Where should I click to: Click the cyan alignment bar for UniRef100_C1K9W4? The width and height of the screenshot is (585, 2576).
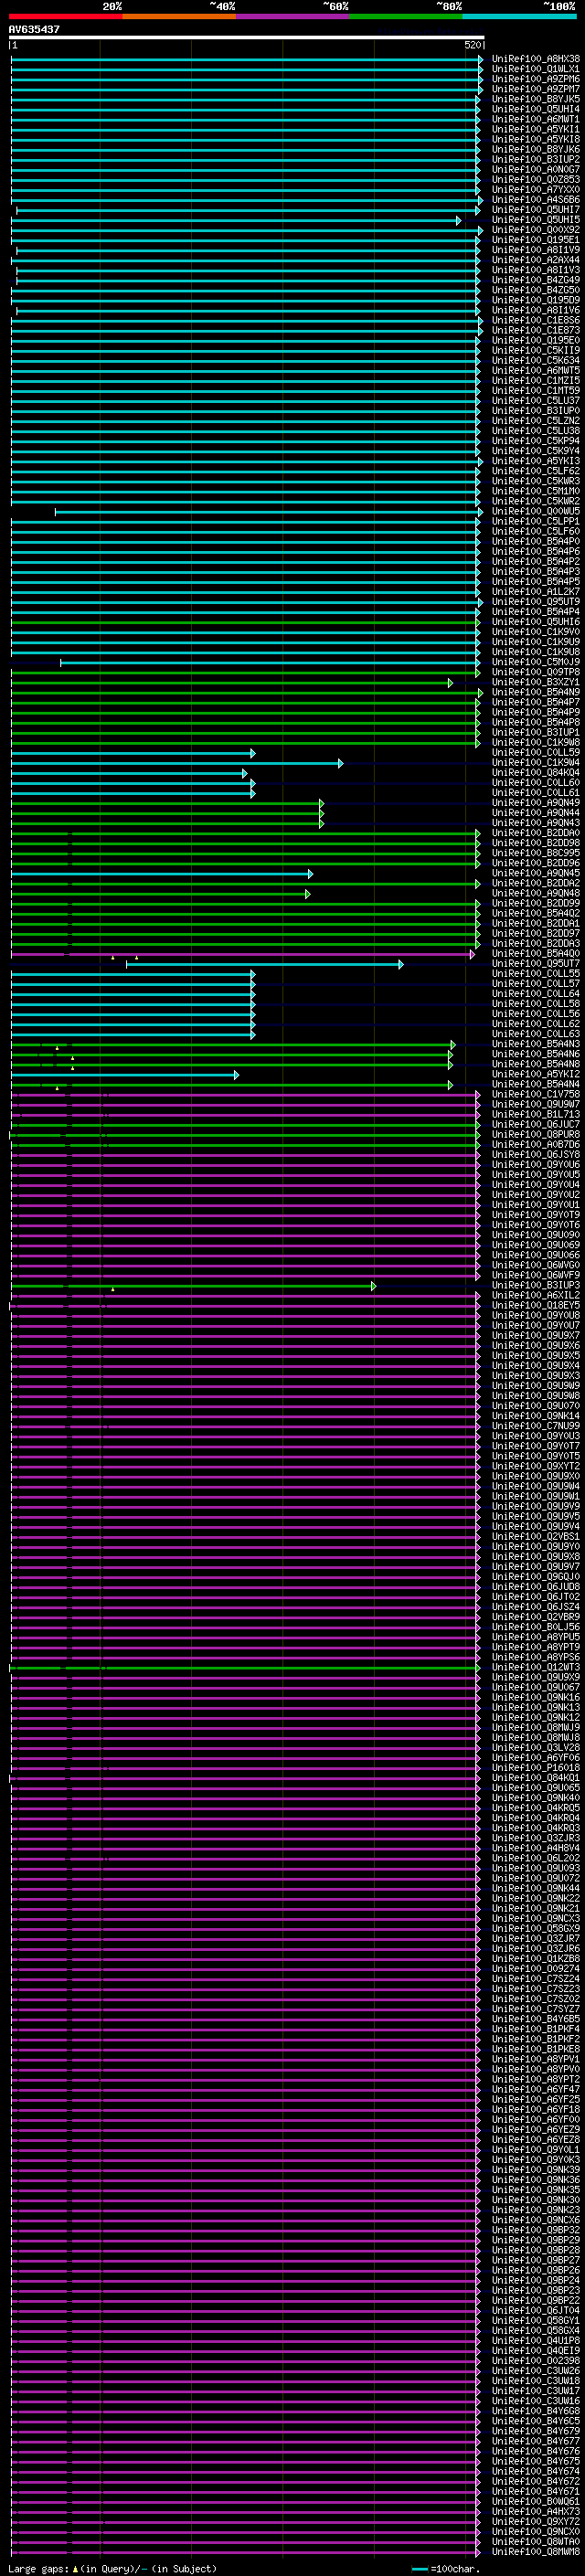pyautogui.click(x=177, y=763)
